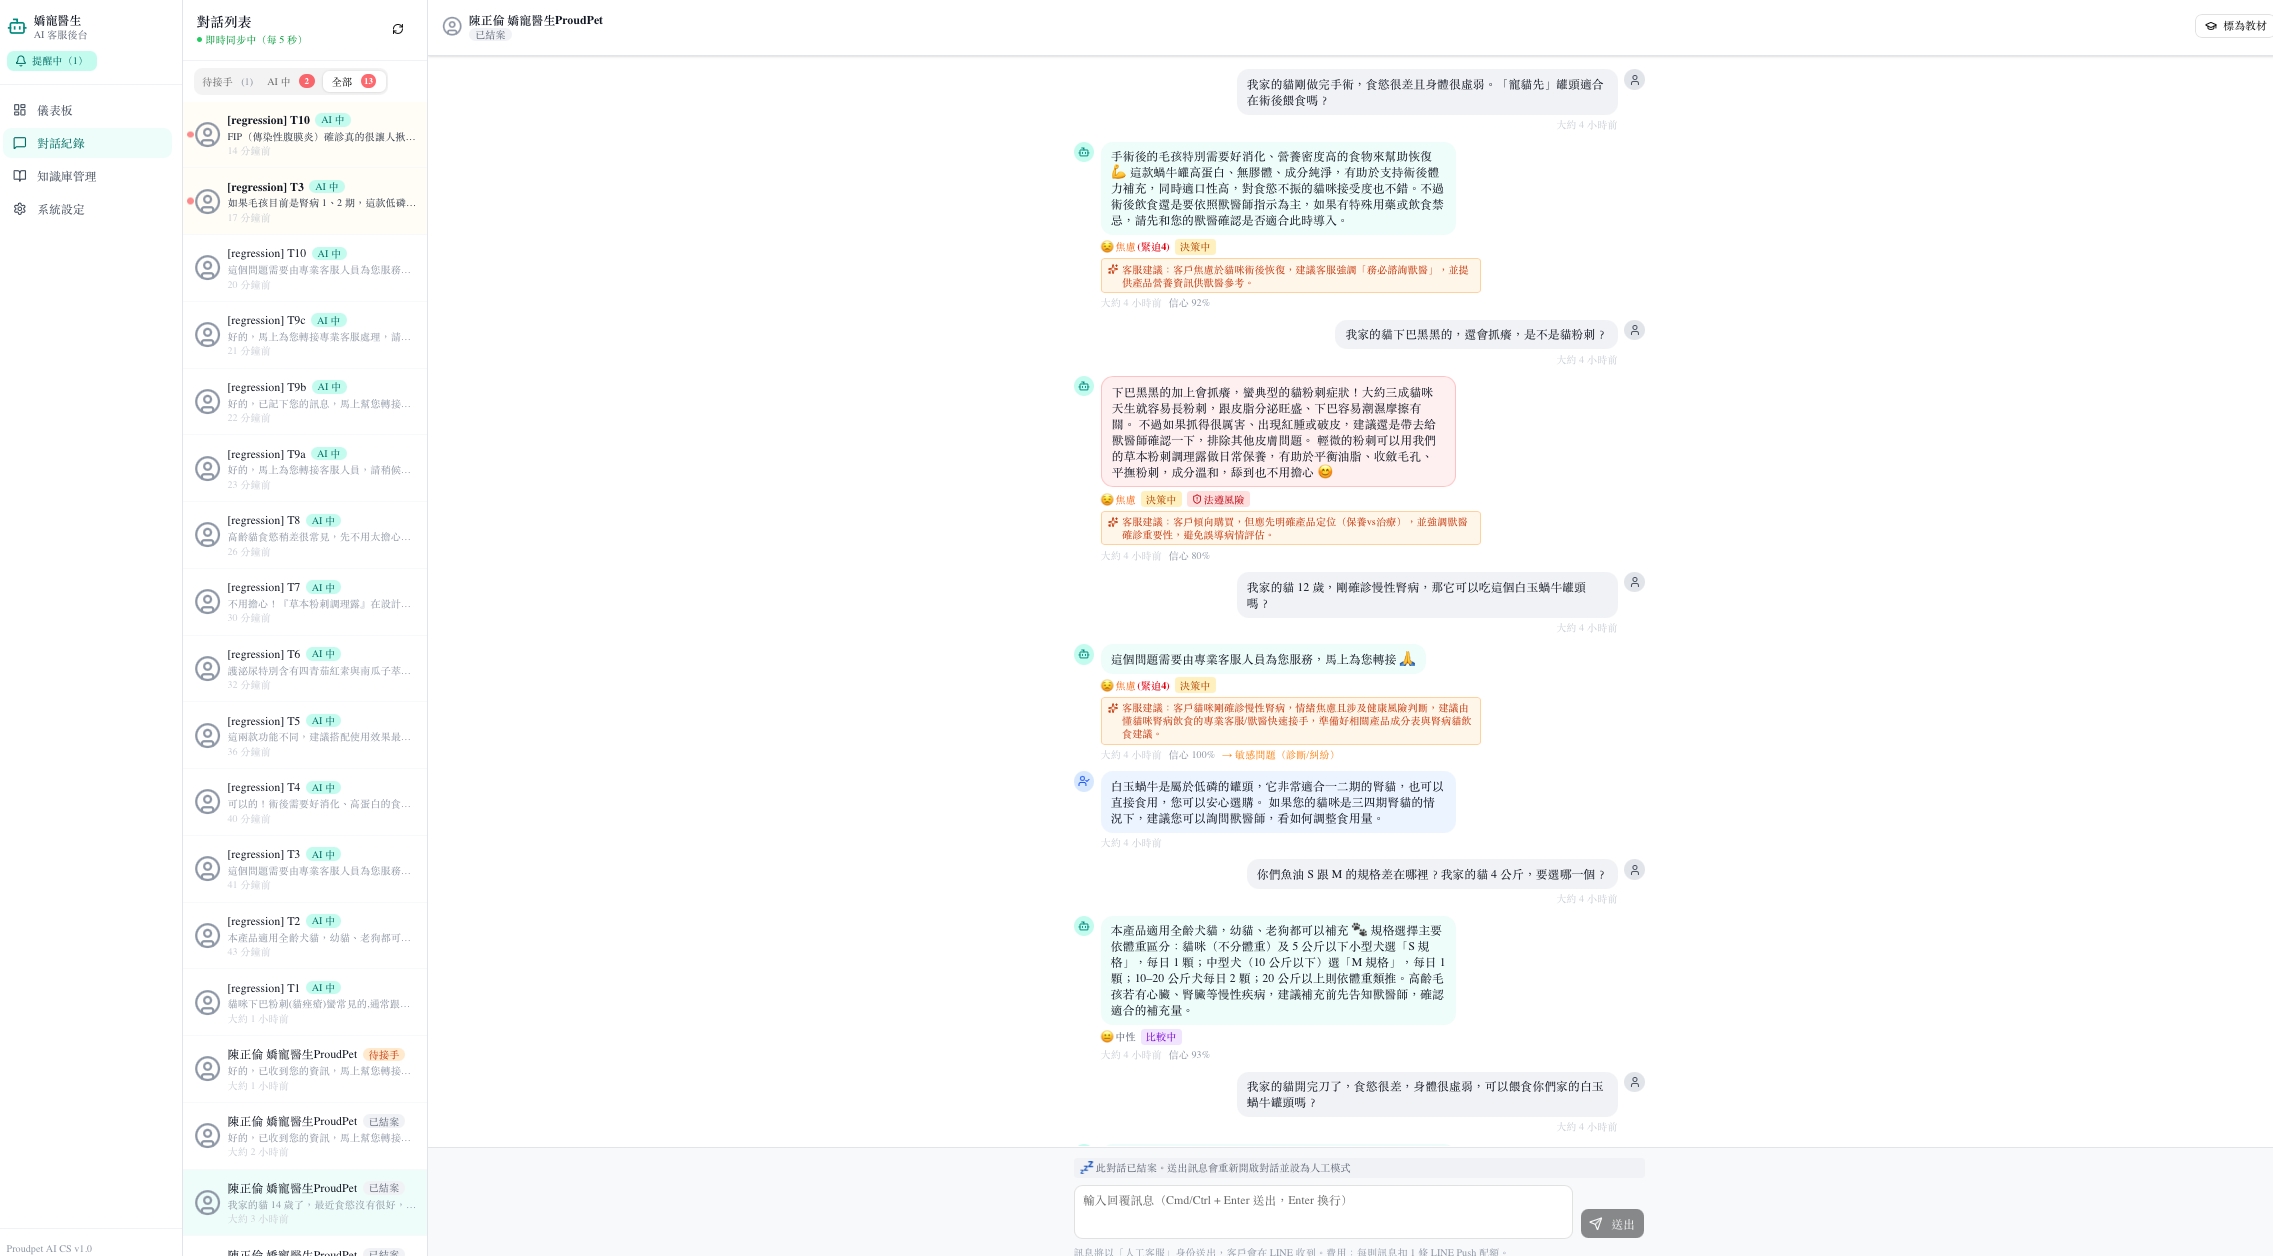
Task: Click the zzz icon in closed-conversation notice
Action: point(1086,1168)
